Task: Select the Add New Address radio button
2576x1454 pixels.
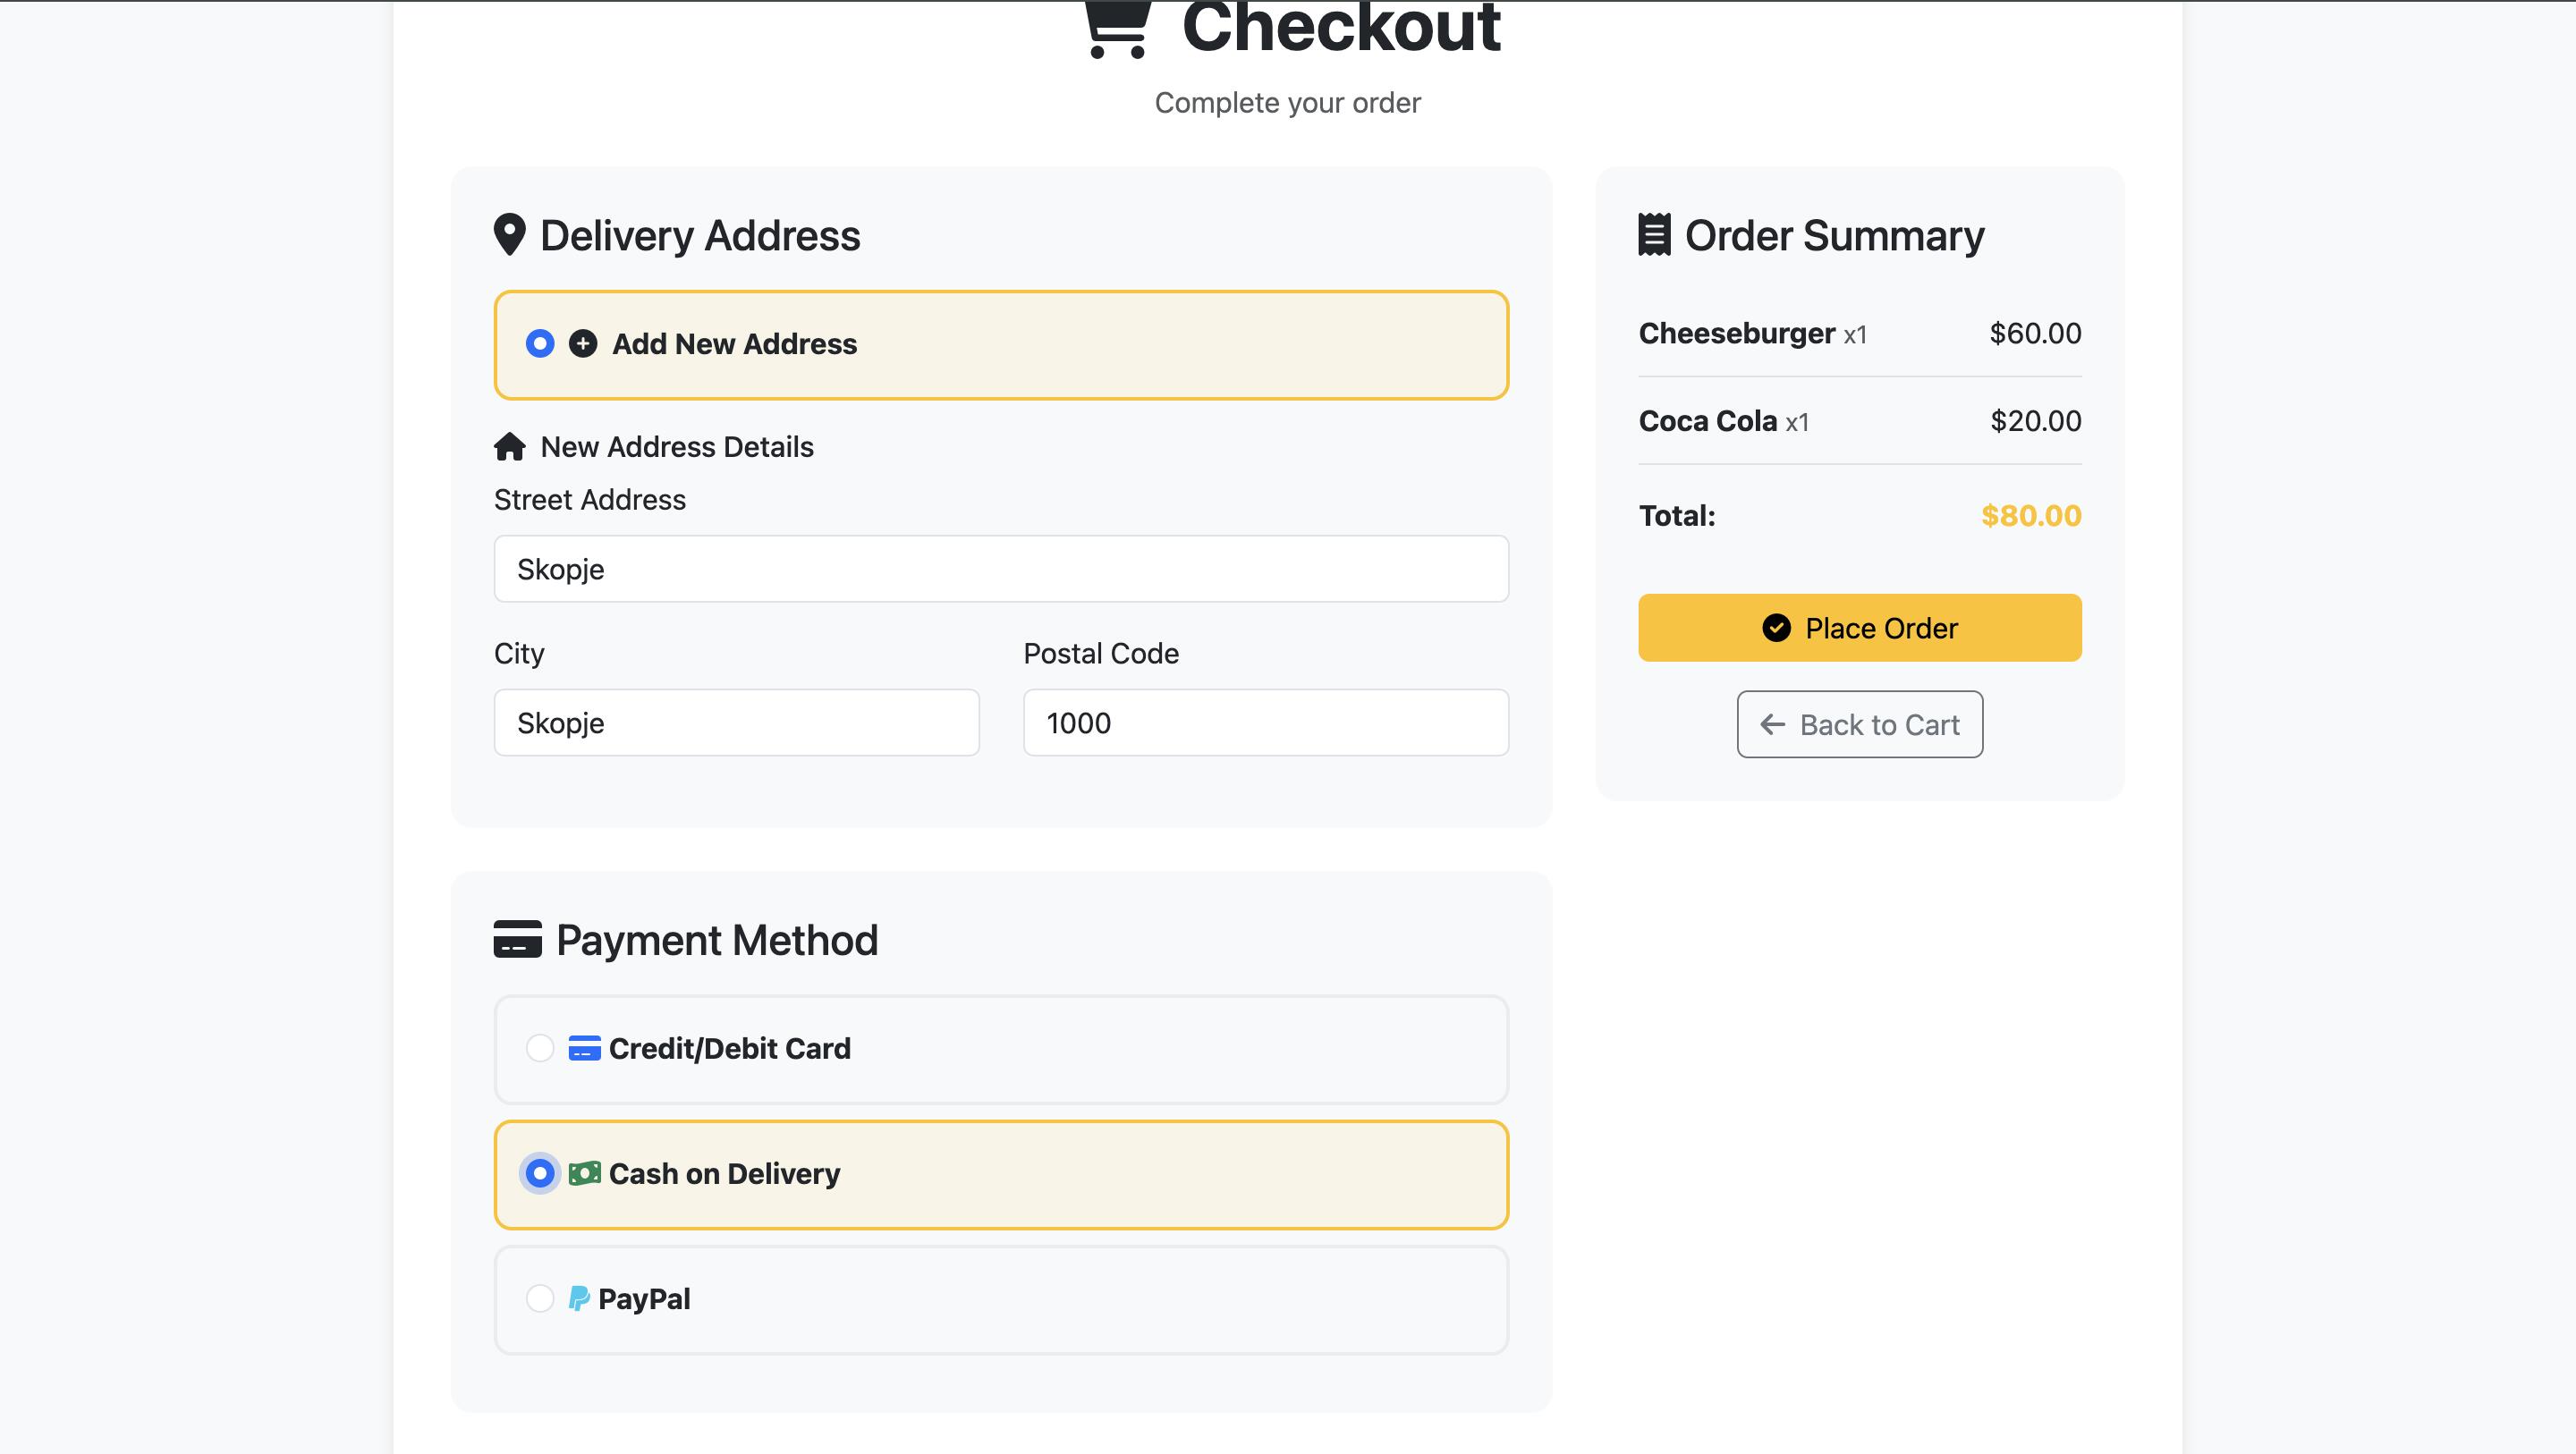Action: tap(540, 344)
